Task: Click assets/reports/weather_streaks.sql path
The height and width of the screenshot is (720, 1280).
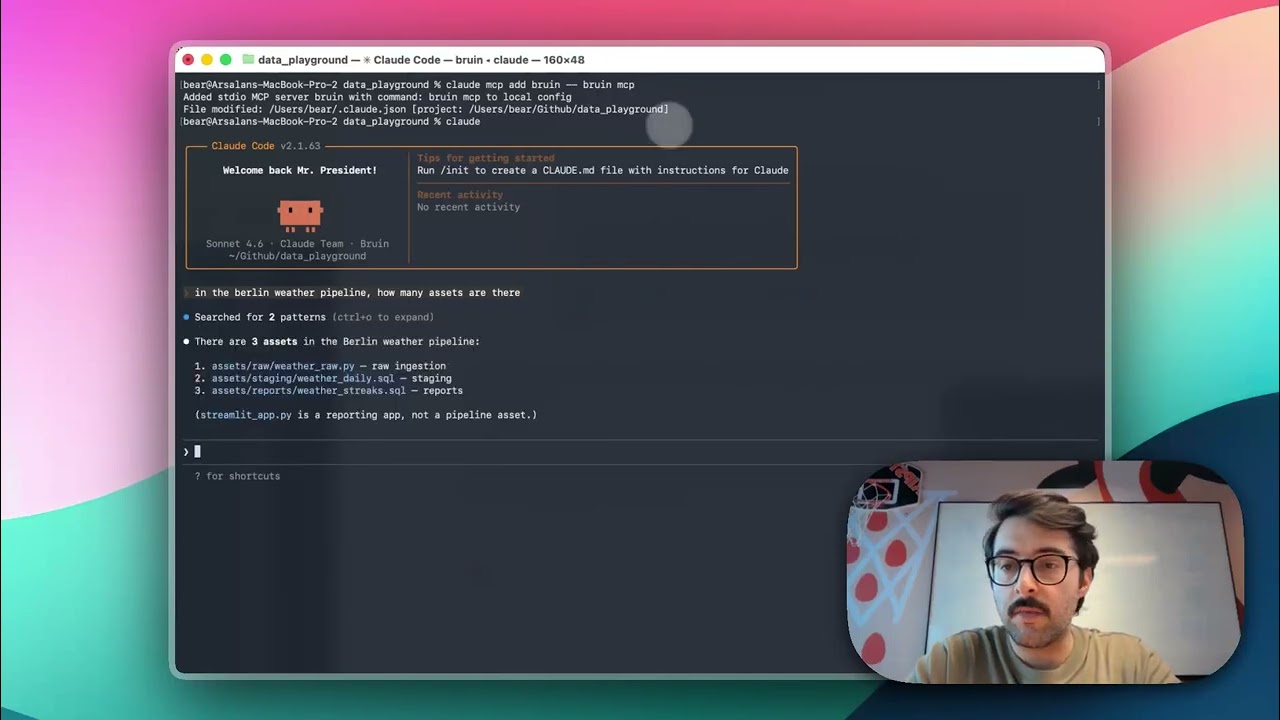Action: point(308,390)
